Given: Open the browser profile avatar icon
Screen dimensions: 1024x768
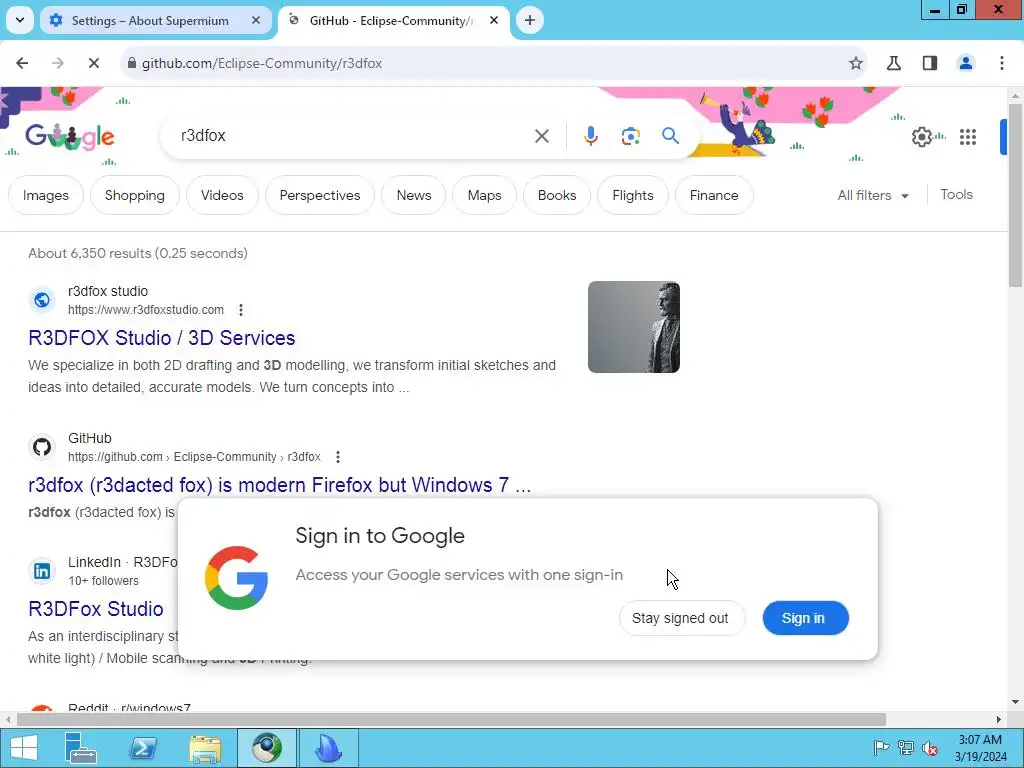Looking at the screenshot, I should (965, 63).
